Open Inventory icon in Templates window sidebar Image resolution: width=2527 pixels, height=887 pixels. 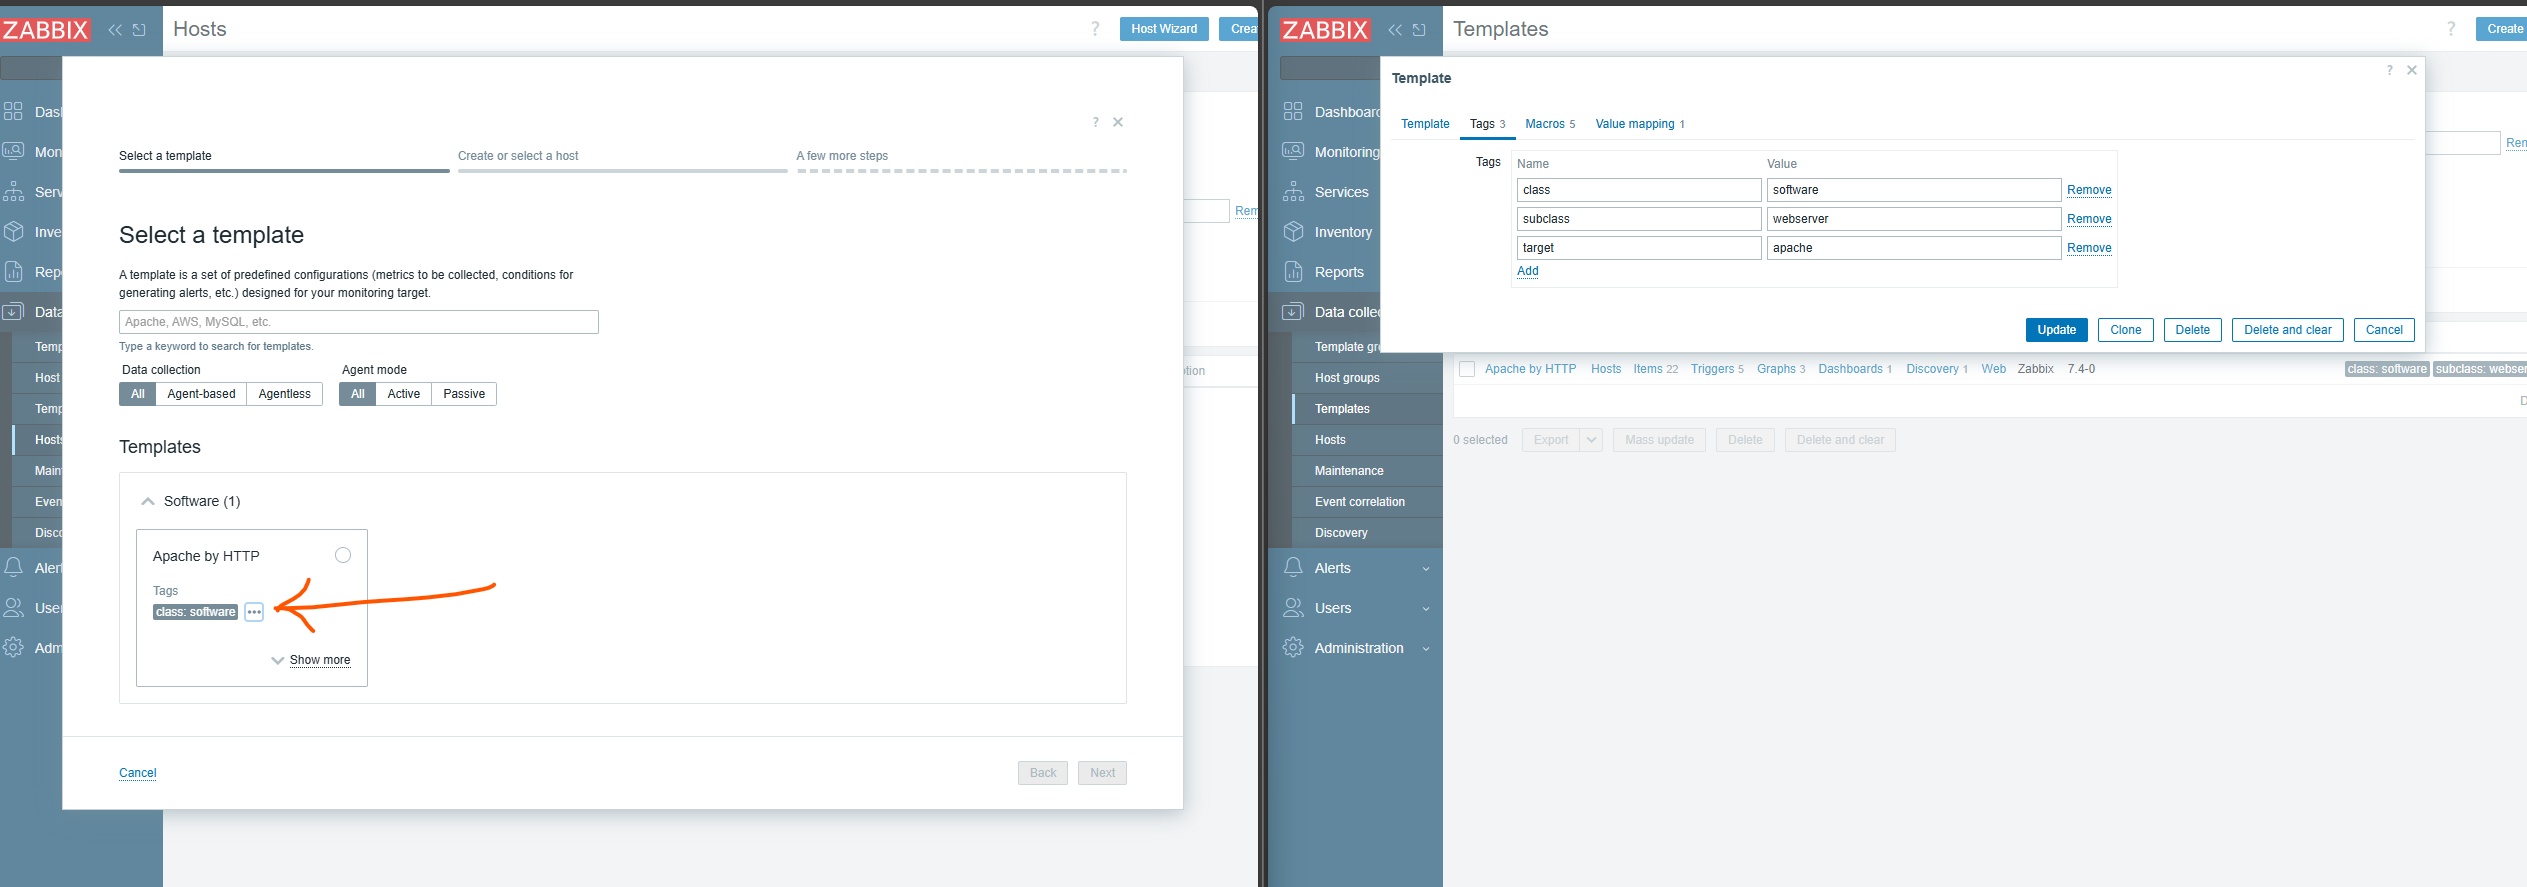click(1293, 231)
